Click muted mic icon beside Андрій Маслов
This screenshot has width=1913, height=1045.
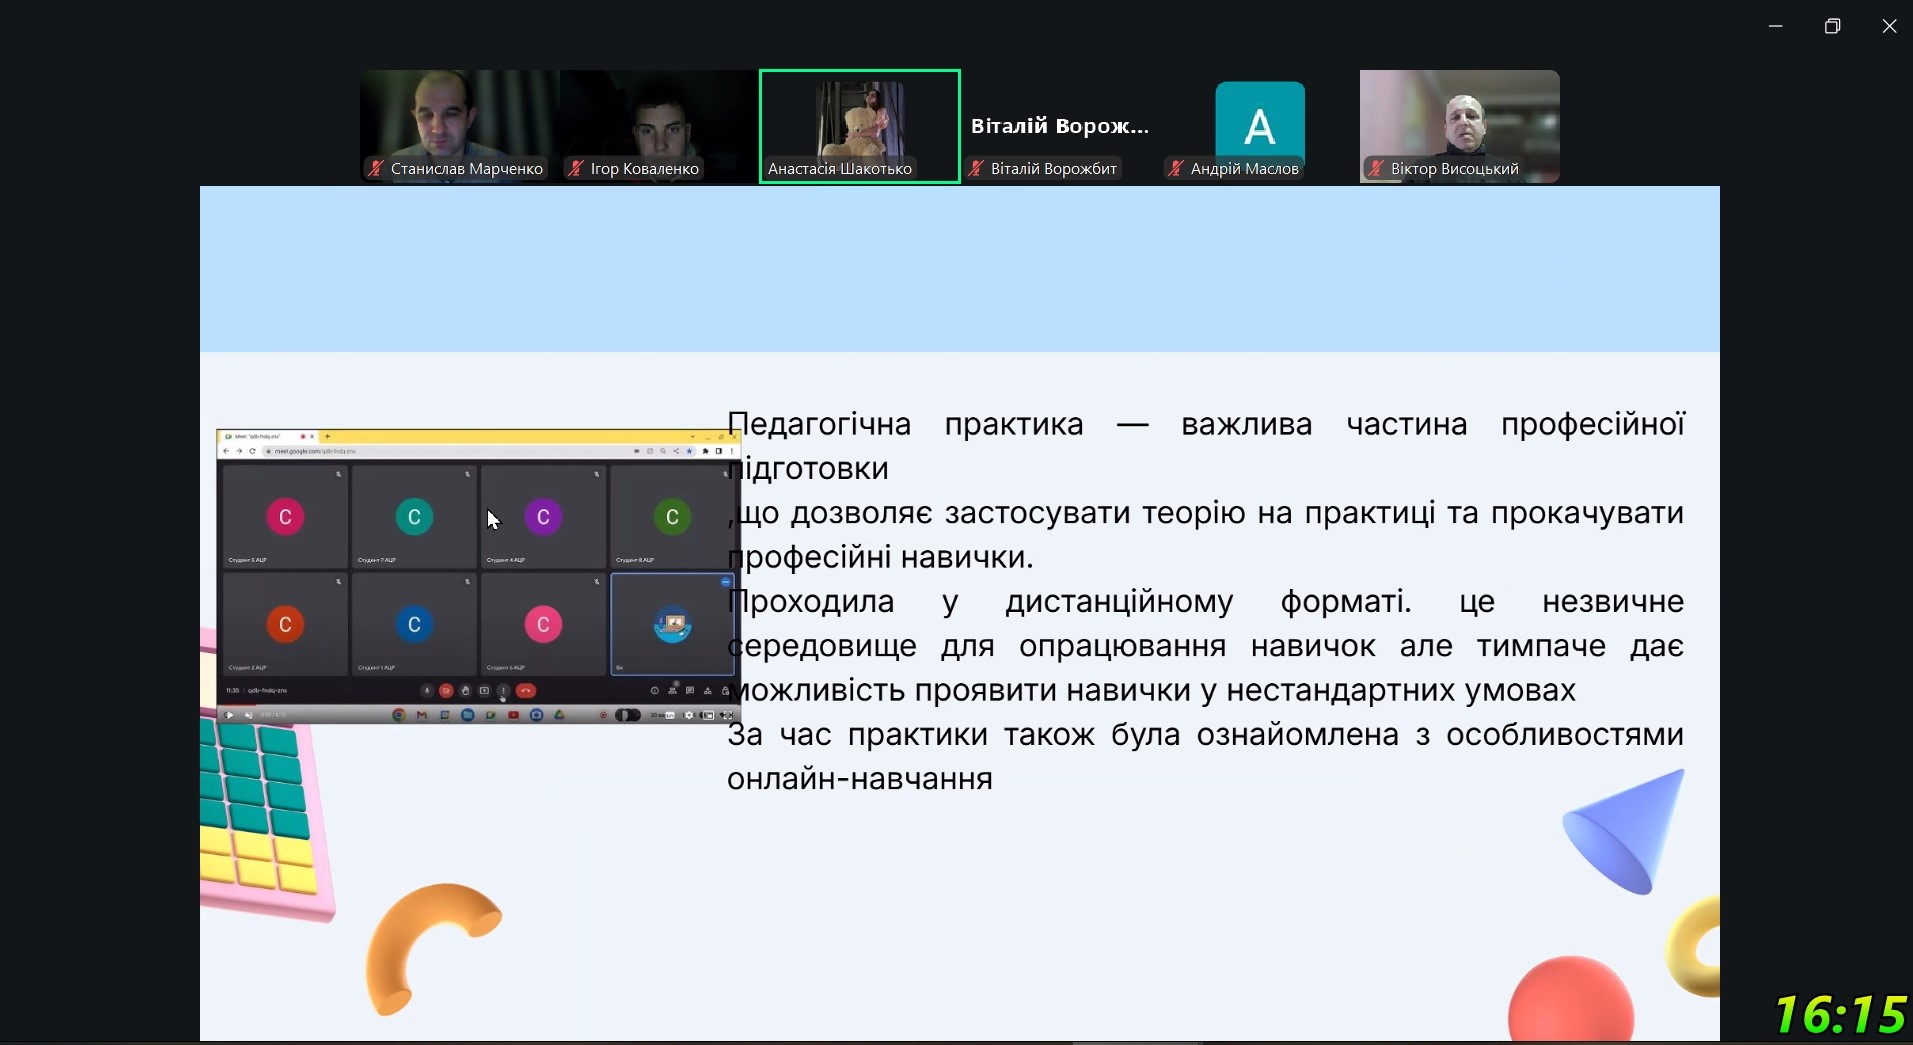pos(1176,169)
